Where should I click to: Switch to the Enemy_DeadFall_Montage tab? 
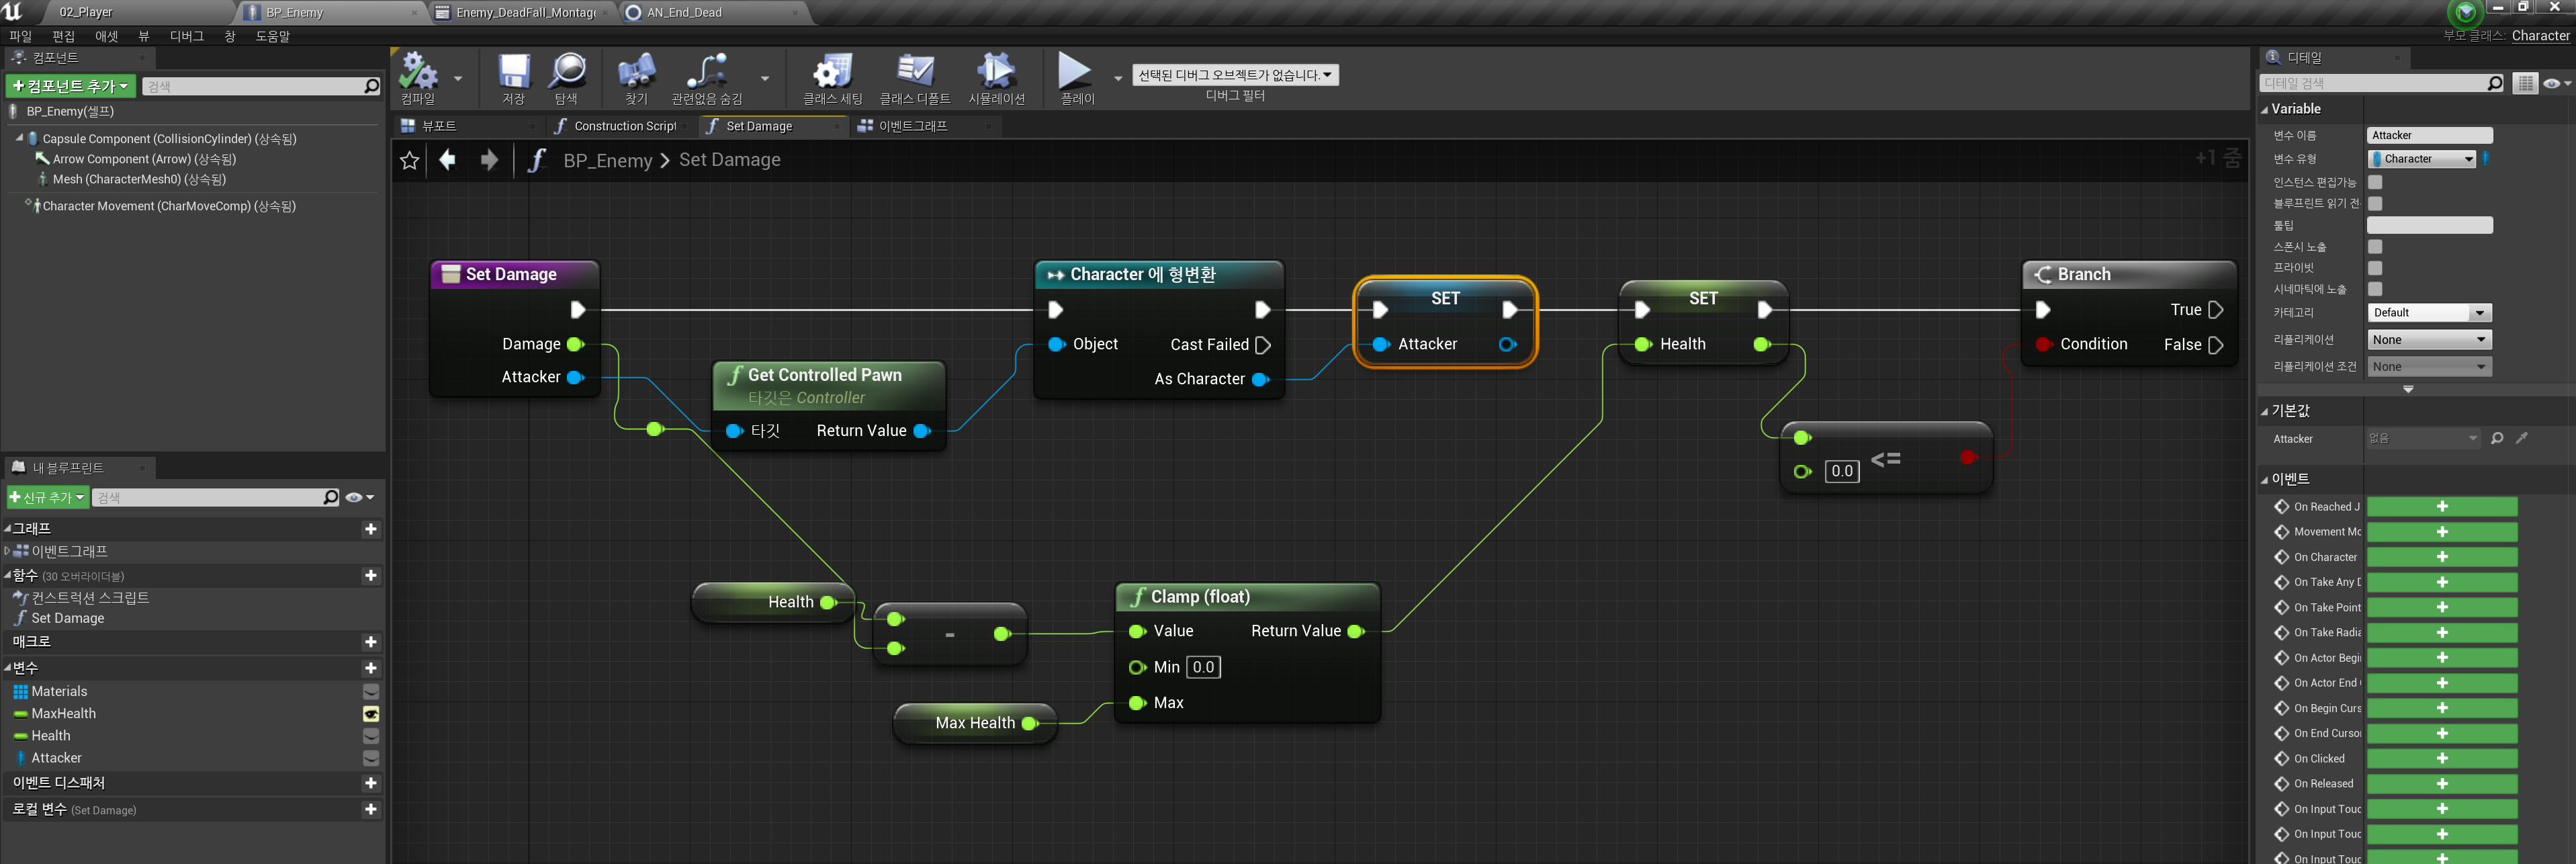click(x=524, y=12)
